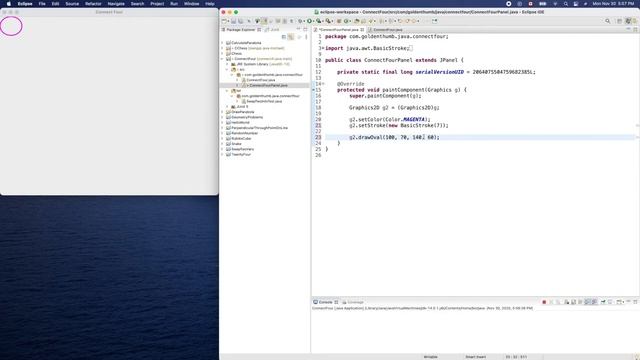Expand JRE System Library node
This screenshot has width=640, height=360.
[228, 64]
